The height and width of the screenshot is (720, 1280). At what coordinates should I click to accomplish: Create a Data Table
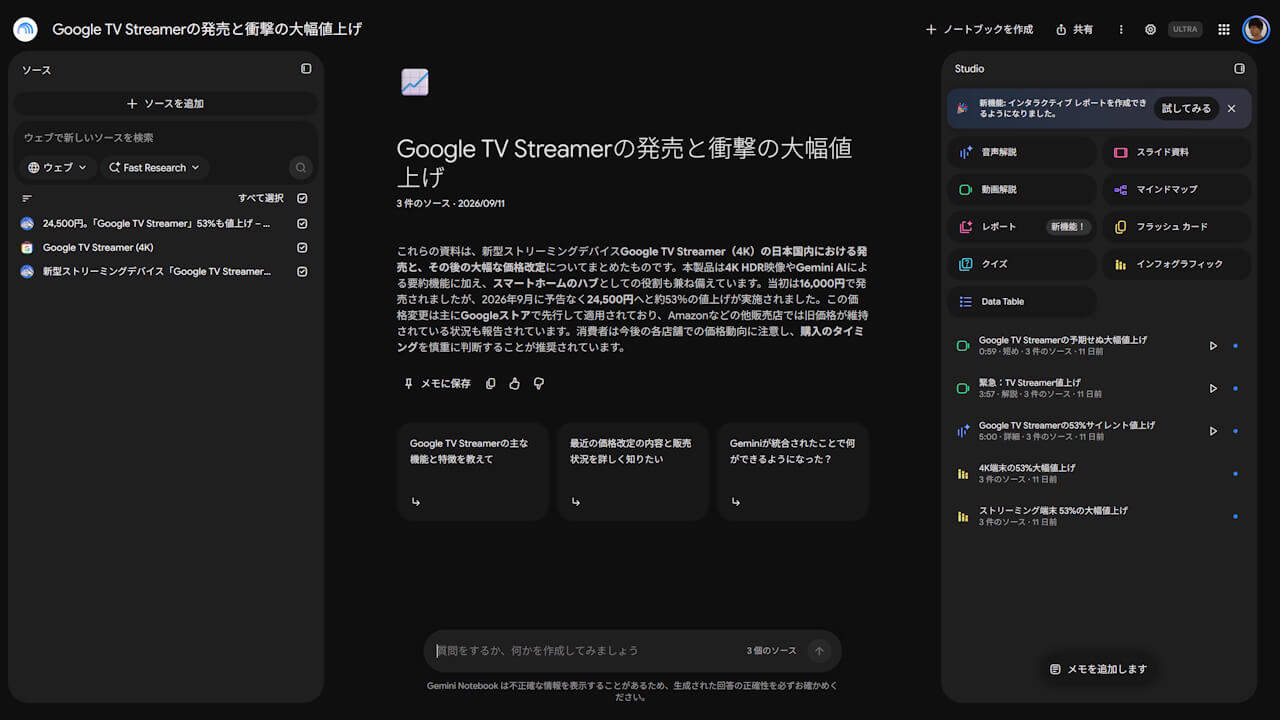[x=1022, y=301]
